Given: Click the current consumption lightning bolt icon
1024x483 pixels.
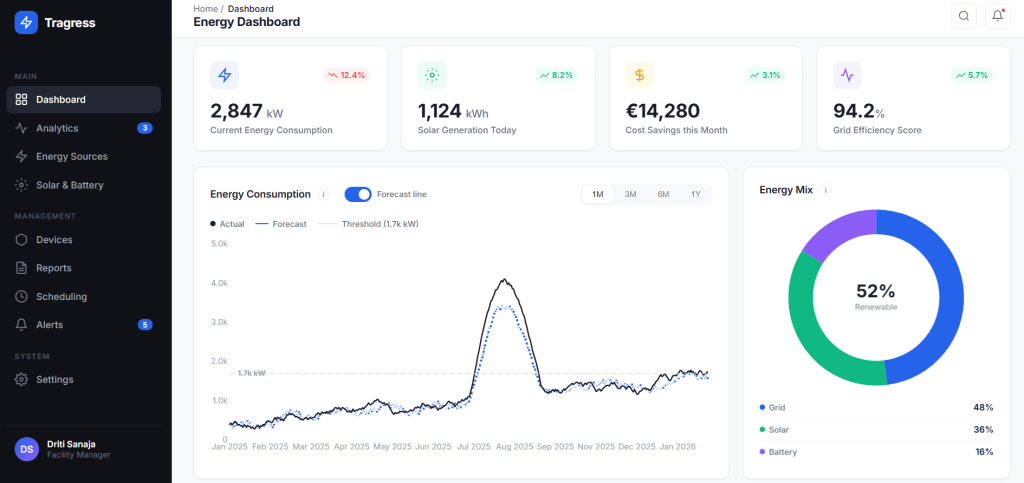Looking at the screenshot, I should [224, 75].
